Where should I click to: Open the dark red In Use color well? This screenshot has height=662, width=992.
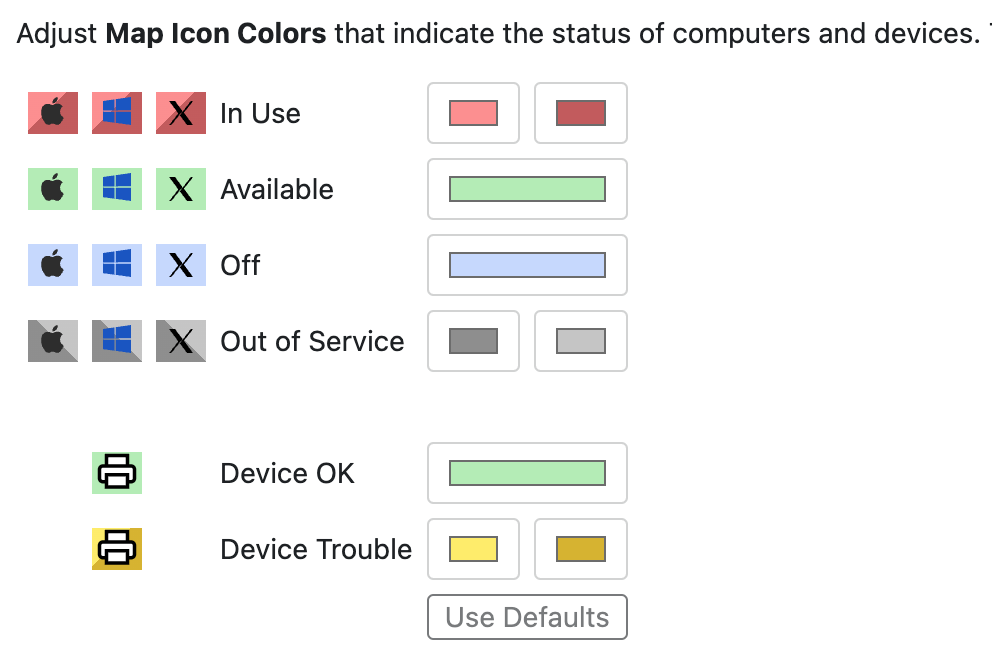pos(581,113)
